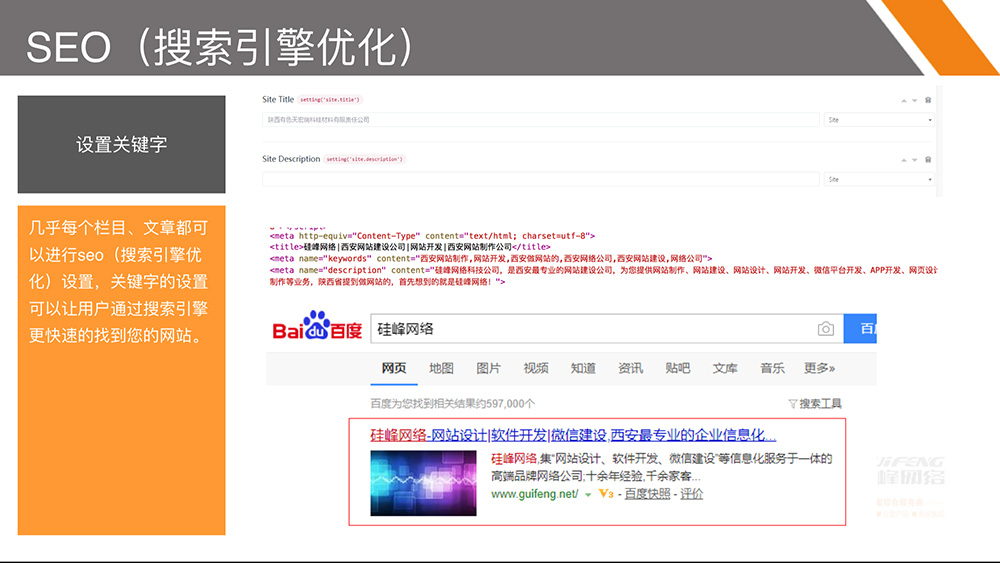Screen dimensions: 1000x563
Task: Move Site Title setting down
Action: pos(915,101)
